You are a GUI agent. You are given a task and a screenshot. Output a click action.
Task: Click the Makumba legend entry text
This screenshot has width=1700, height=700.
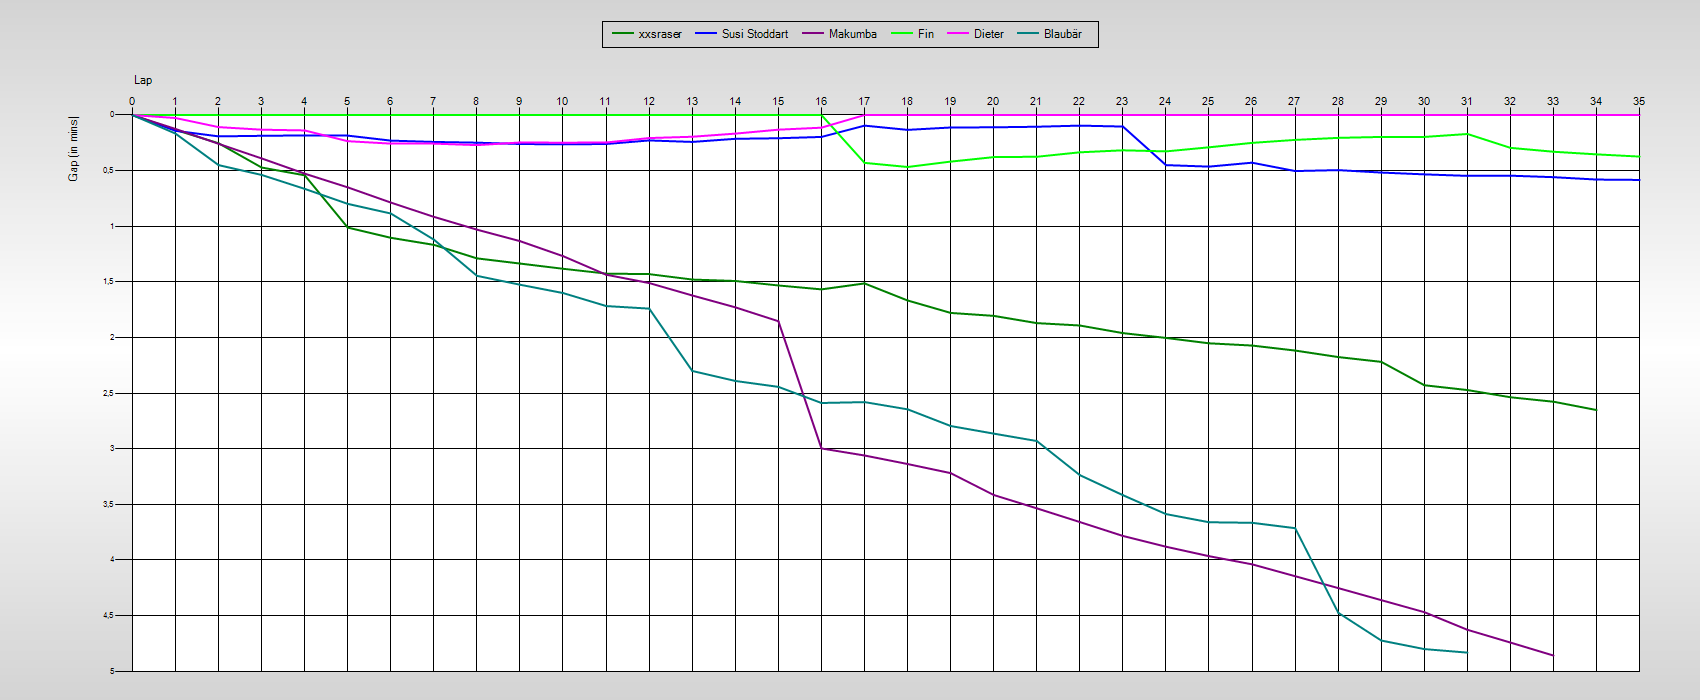(x=852, y=34)
